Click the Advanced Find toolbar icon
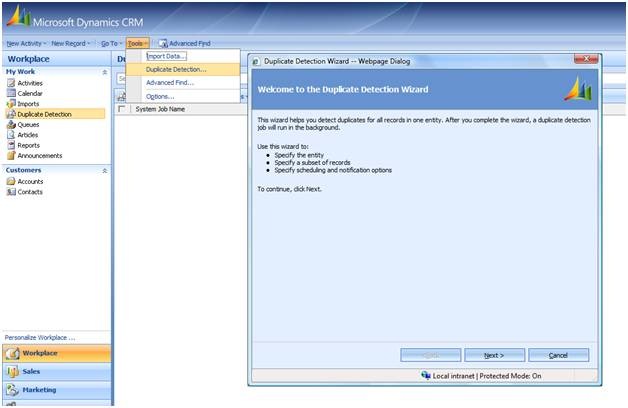Screen dimensions: 628x408 point(163,43)
